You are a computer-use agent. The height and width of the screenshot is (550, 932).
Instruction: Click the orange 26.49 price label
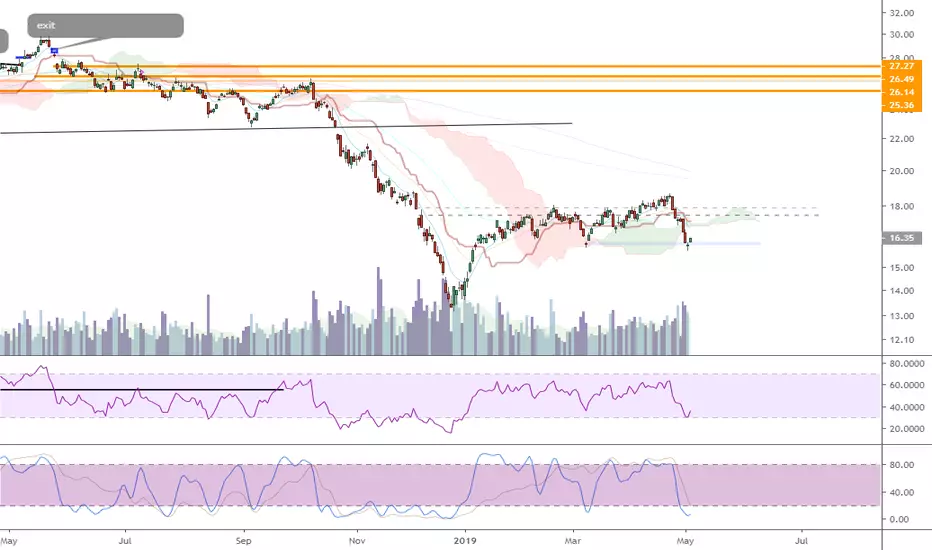coord(901,79)
